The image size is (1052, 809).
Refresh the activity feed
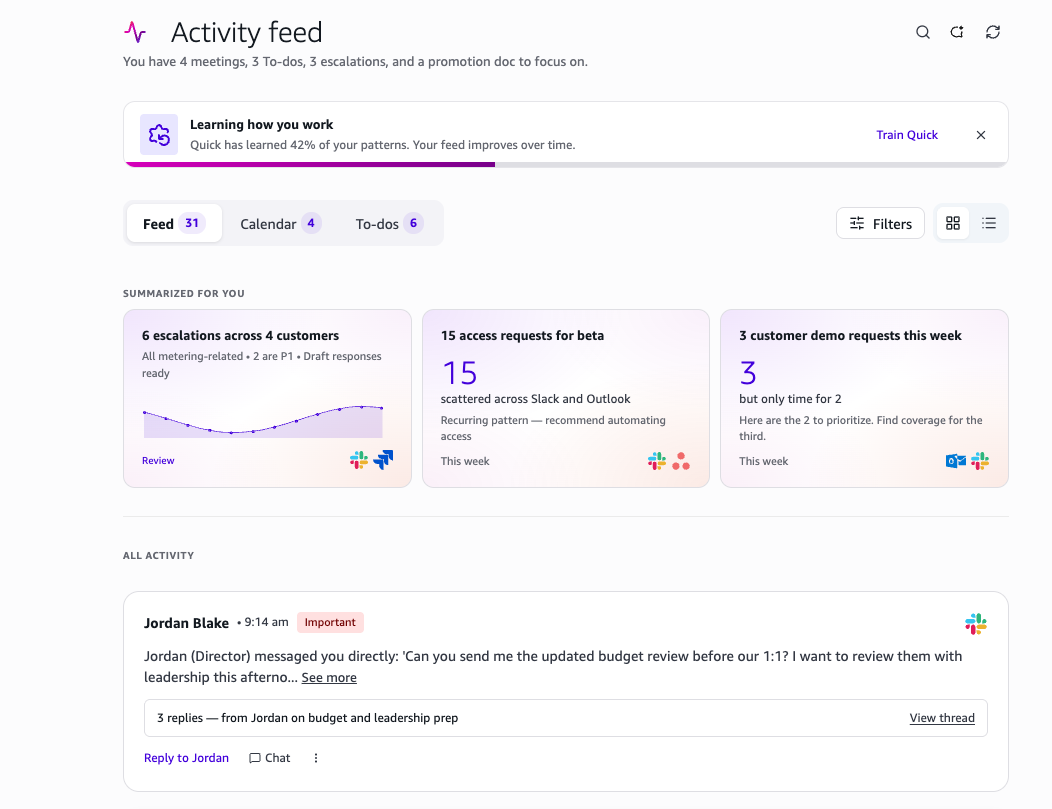[x=993, y=32]
